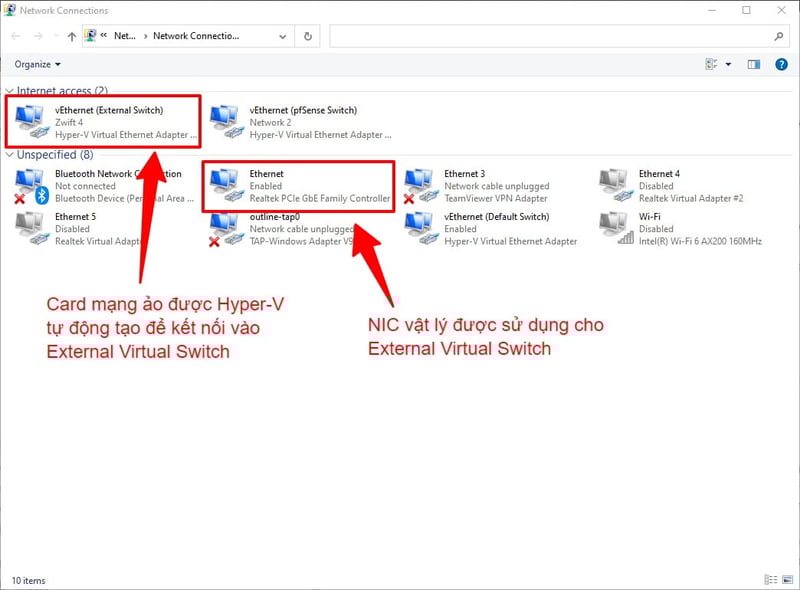
Task: Open the Organize dropdown menu
Action: tap(38, 64)
